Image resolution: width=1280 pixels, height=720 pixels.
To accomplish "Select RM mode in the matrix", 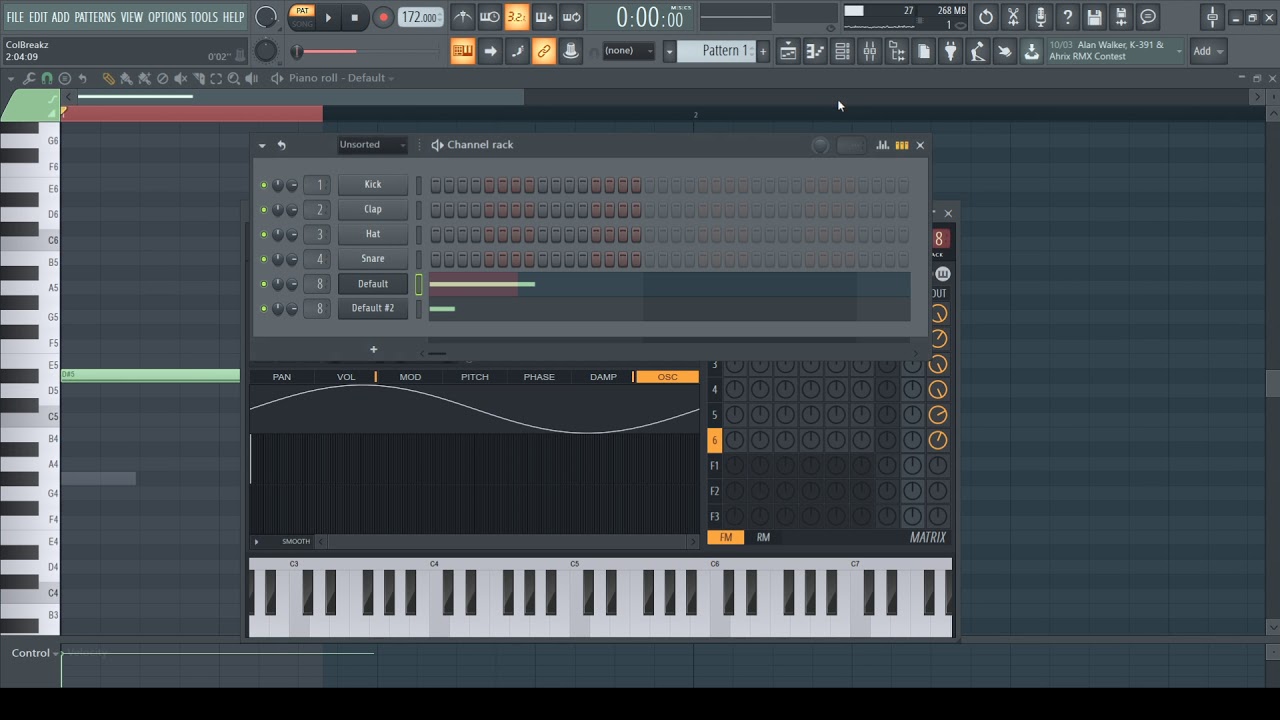I will 763,538.
